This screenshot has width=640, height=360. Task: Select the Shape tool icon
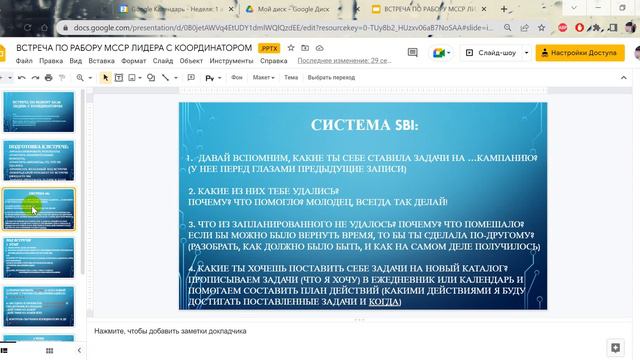tap(151, 78)
